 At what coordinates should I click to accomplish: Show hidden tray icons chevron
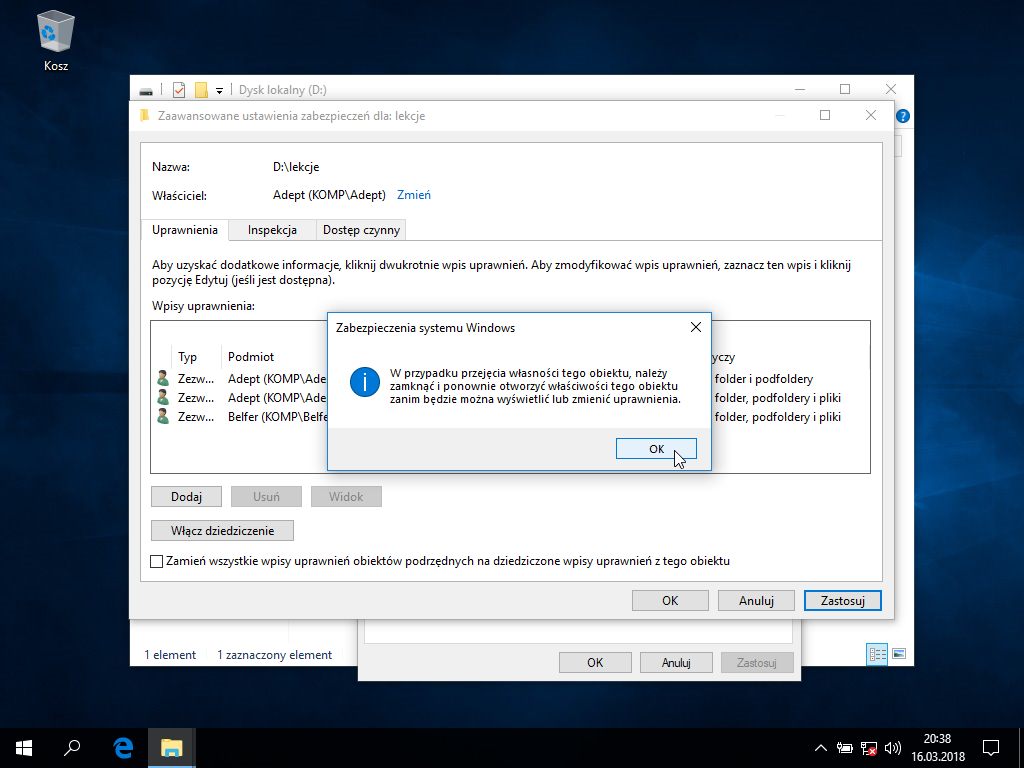pyautogui.click(x=821, y=748)
